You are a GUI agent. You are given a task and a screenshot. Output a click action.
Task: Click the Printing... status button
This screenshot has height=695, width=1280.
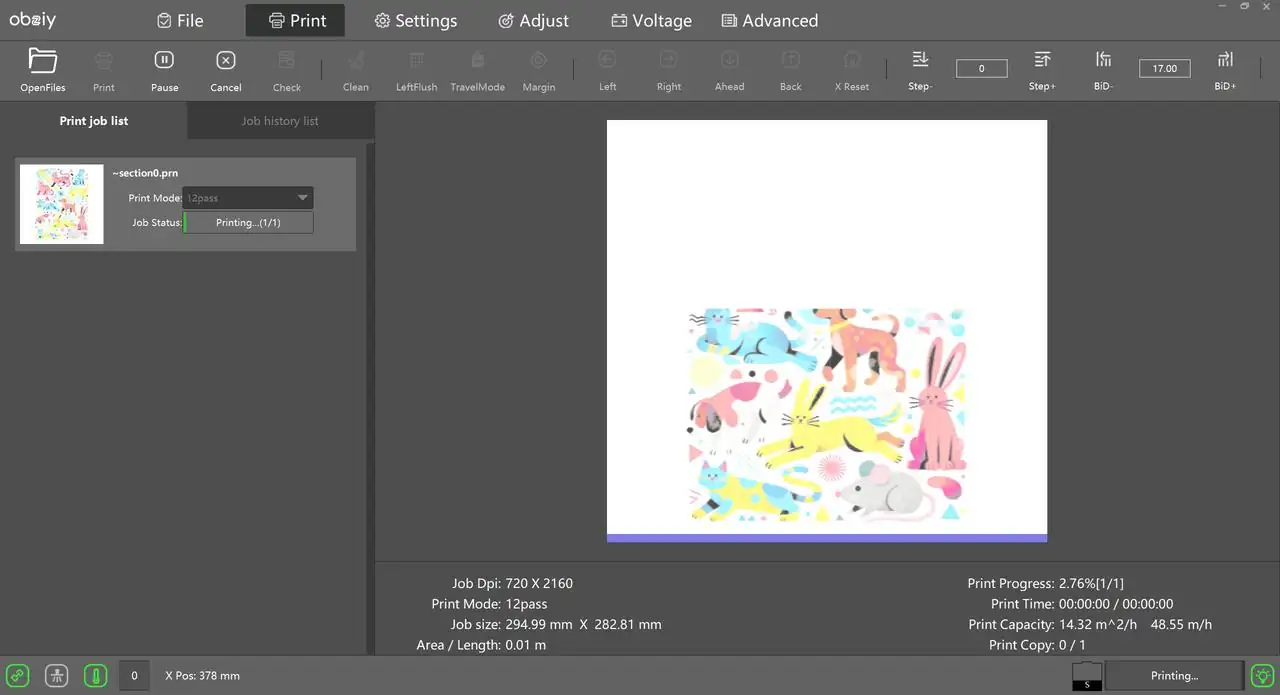(x=1174, y=676)
